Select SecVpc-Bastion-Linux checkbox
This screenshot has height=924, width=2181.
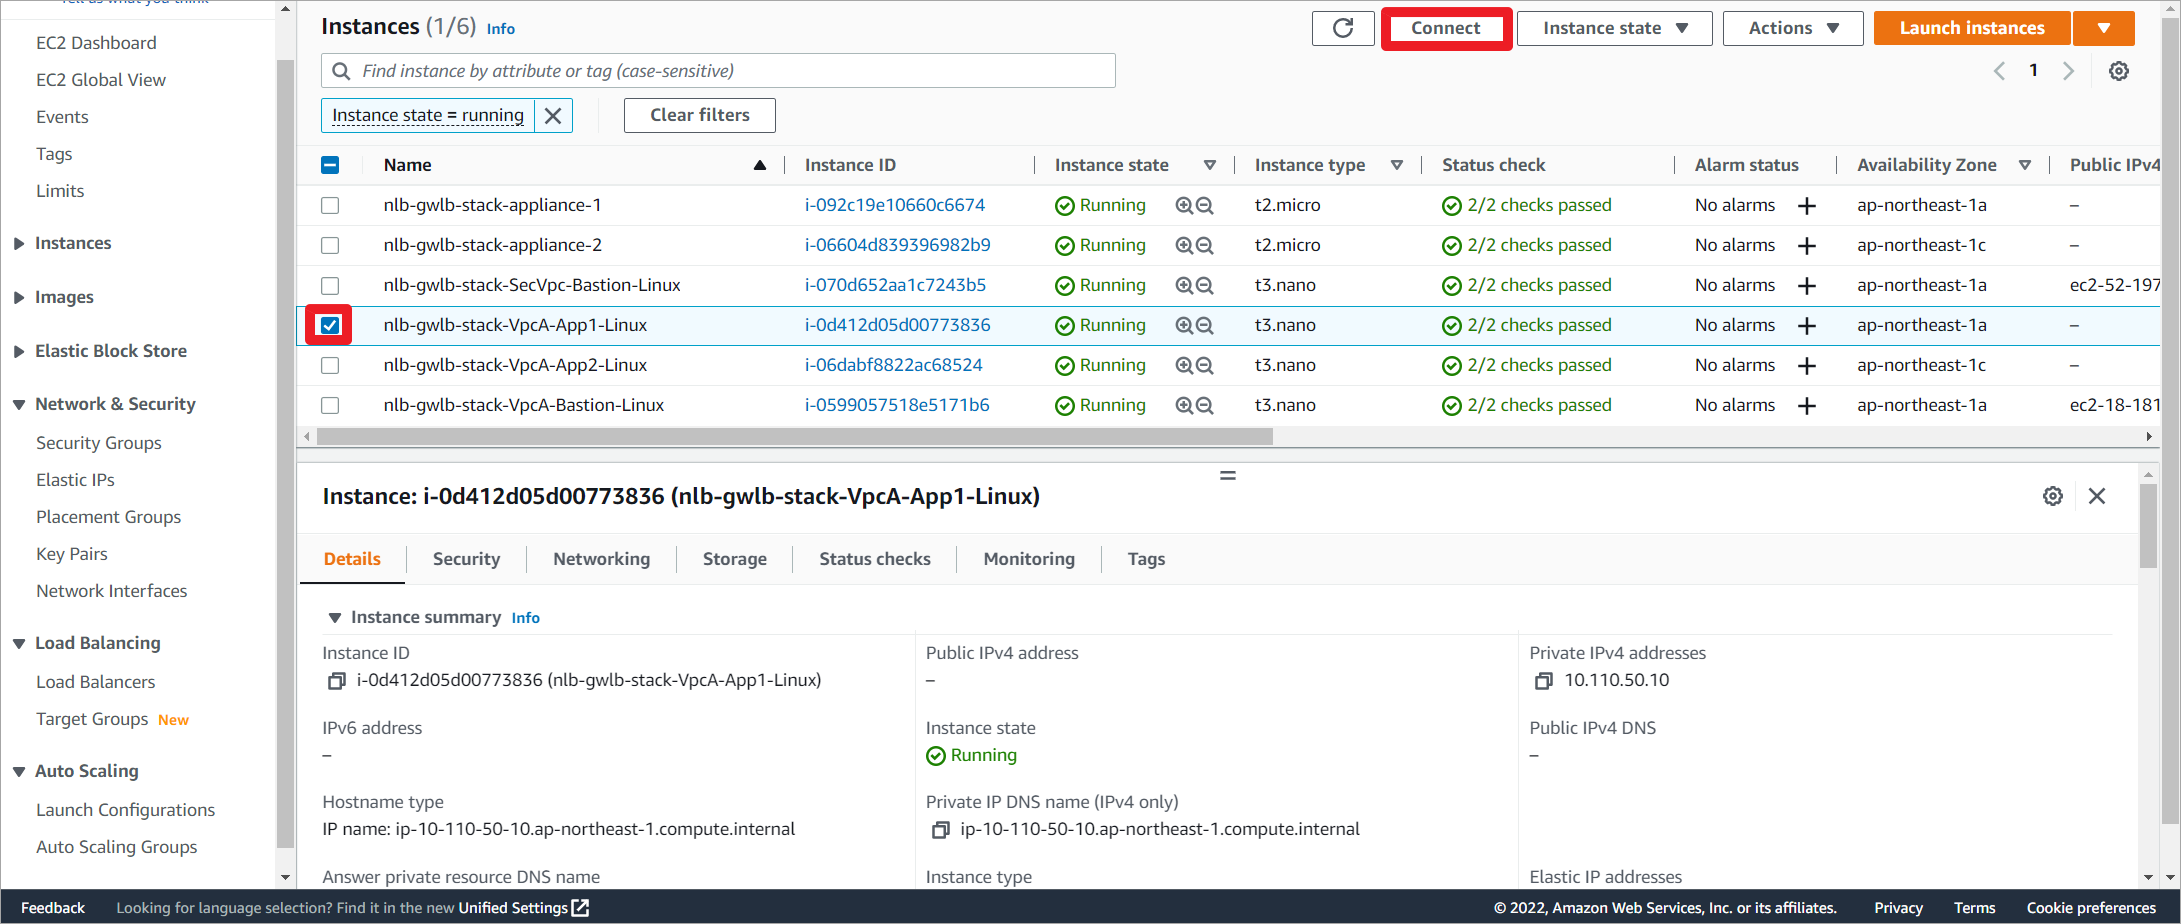[330, 285]
